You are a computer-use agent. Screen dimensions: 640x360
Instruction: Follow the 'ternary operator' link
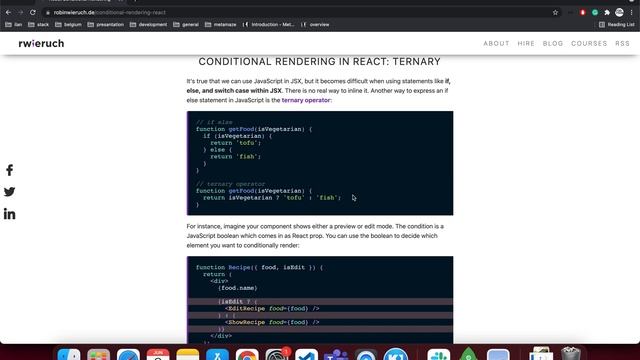click(x=306, y=100)
